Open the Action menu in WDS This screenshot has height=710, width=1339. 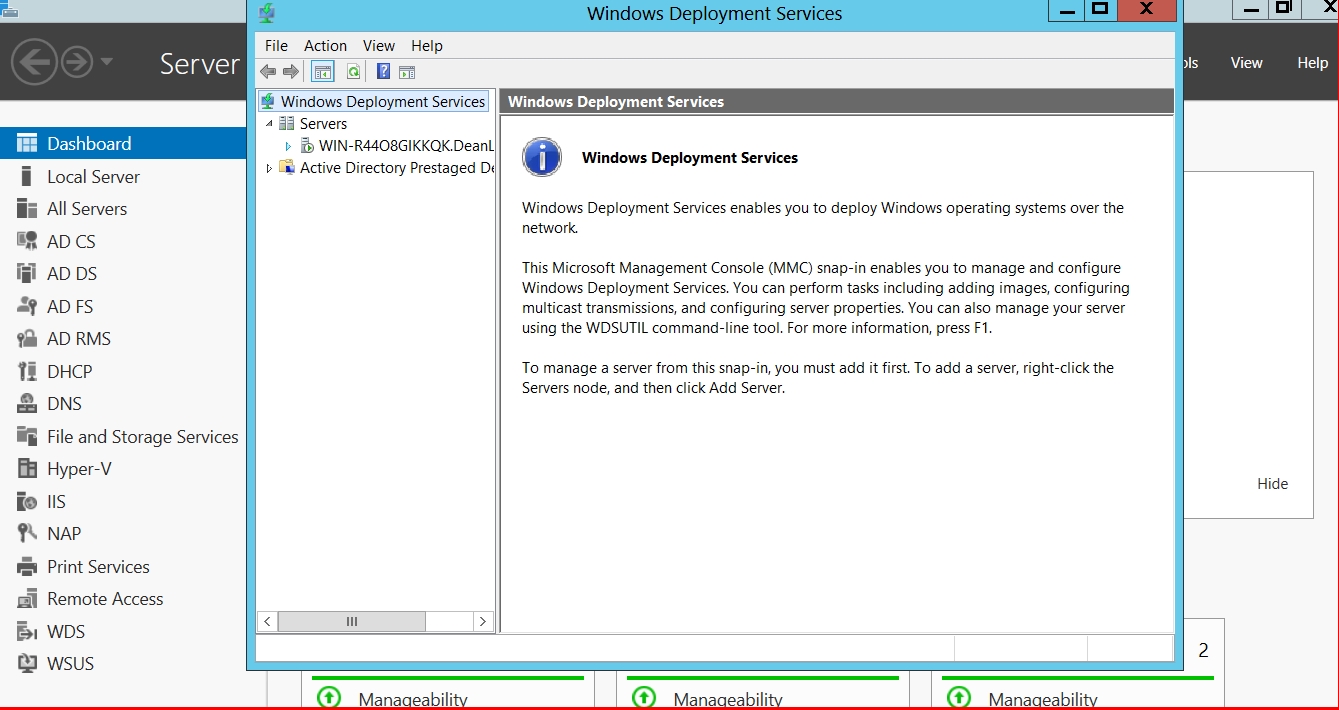[325, 46]
